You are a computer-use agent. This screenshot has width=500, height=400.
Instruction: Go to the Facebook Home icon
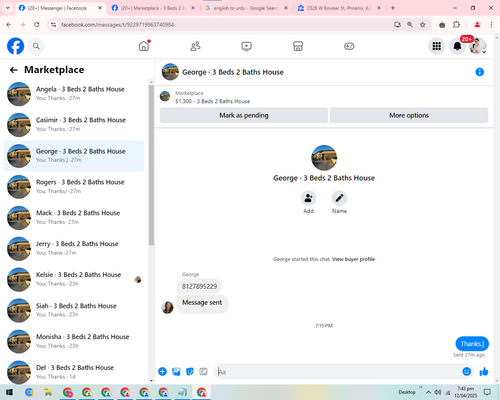(144, 46)
